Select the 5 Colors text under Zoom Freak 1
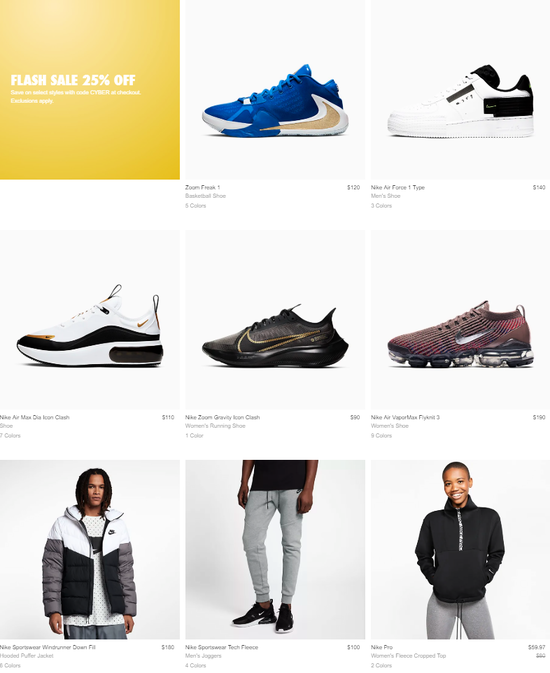The width and height of the screenshot is (550, 673). pyautogui.click(x=195, y=206)
